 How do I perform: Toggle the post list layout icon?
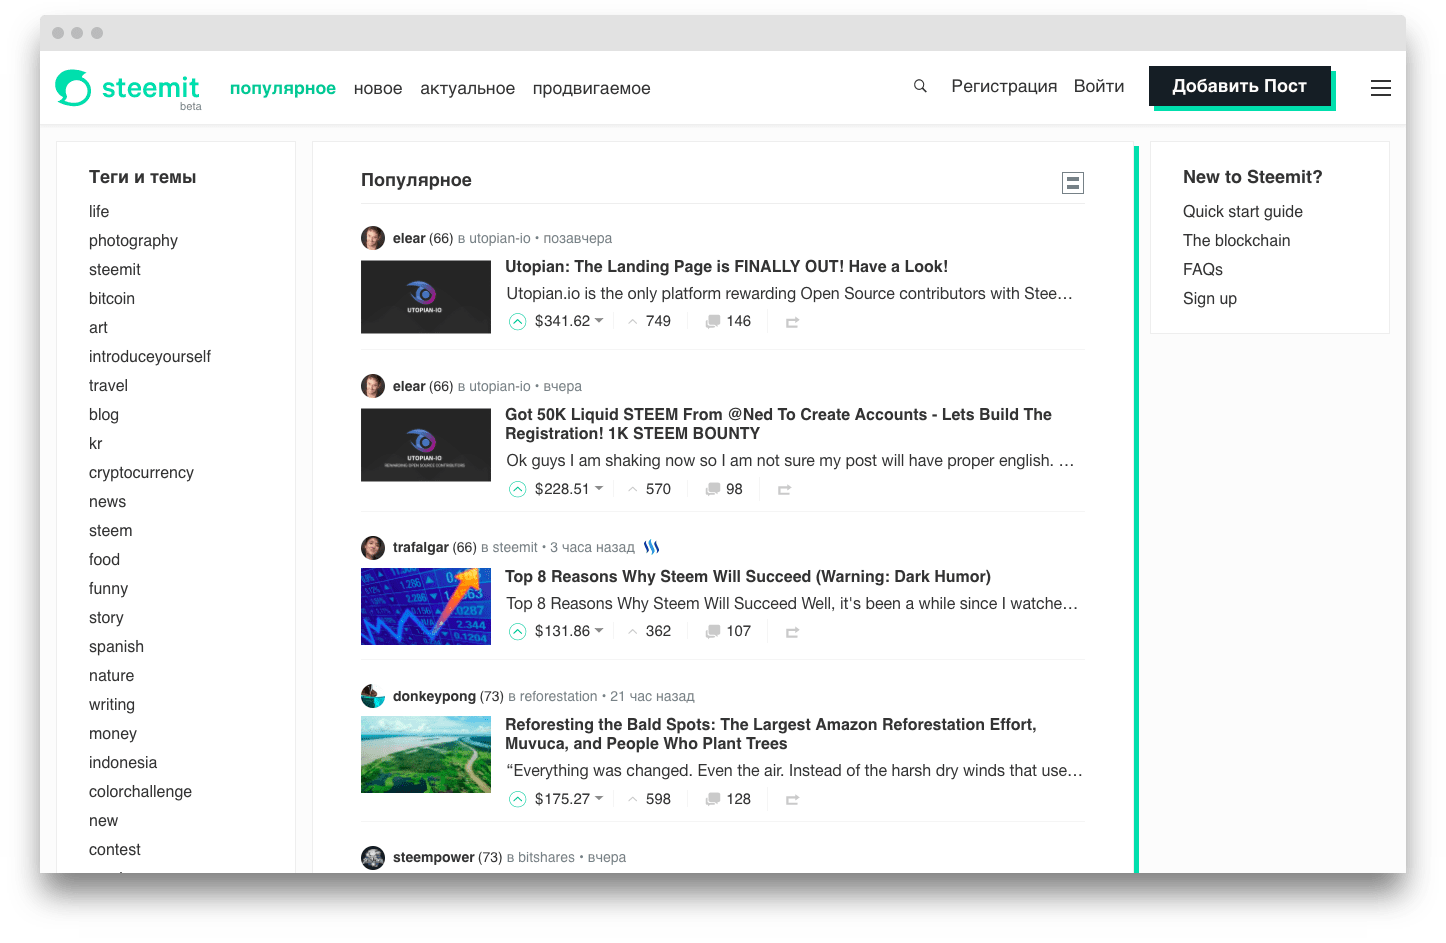(x=1073, y=183)
